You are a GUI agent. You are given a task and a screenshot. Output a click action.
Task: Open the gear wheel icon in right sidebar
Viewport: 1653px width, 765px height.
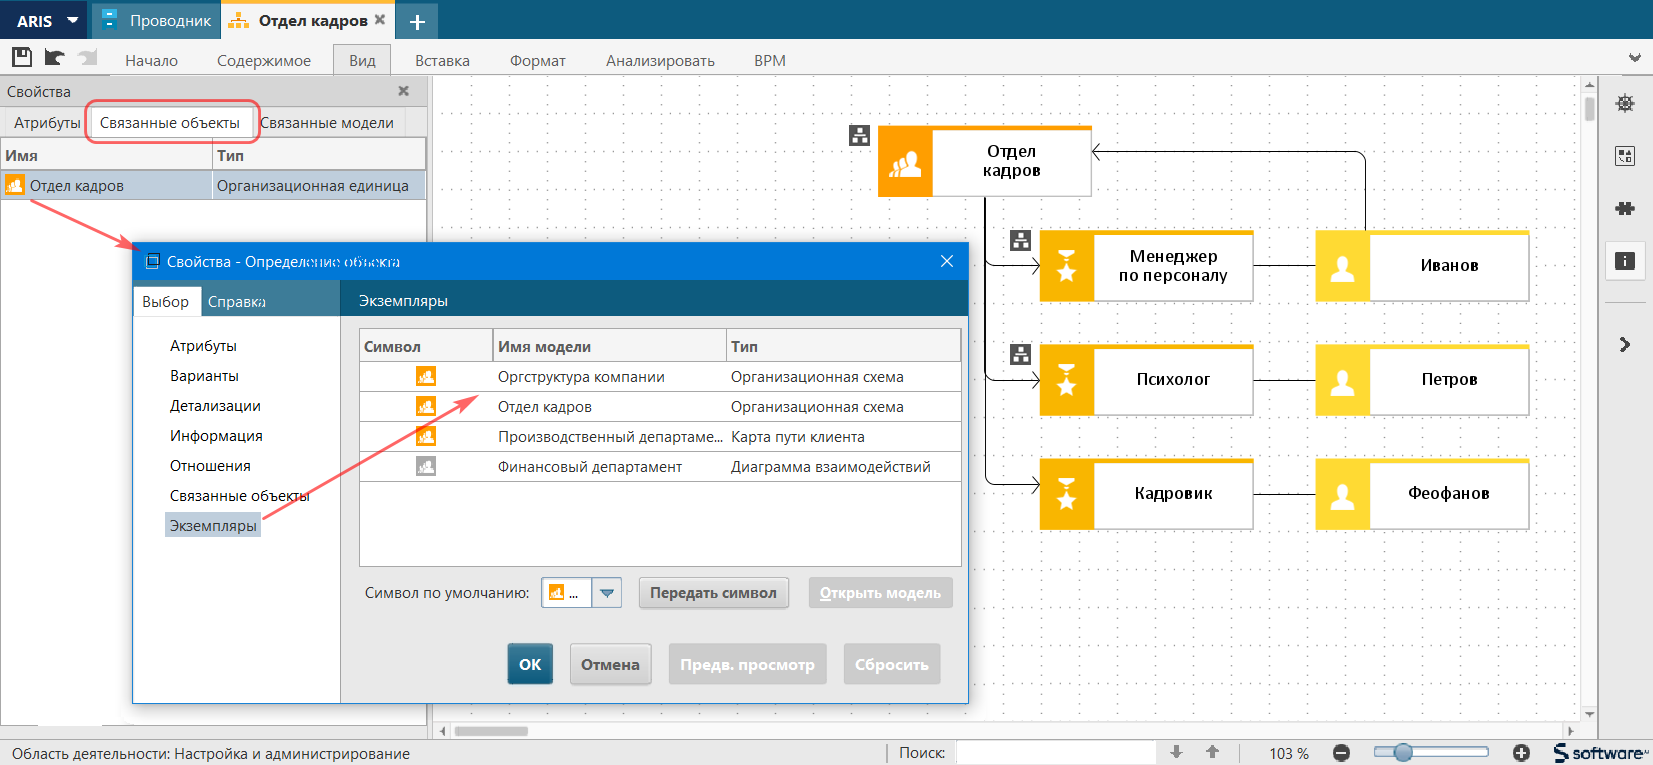click(1625, 103)
